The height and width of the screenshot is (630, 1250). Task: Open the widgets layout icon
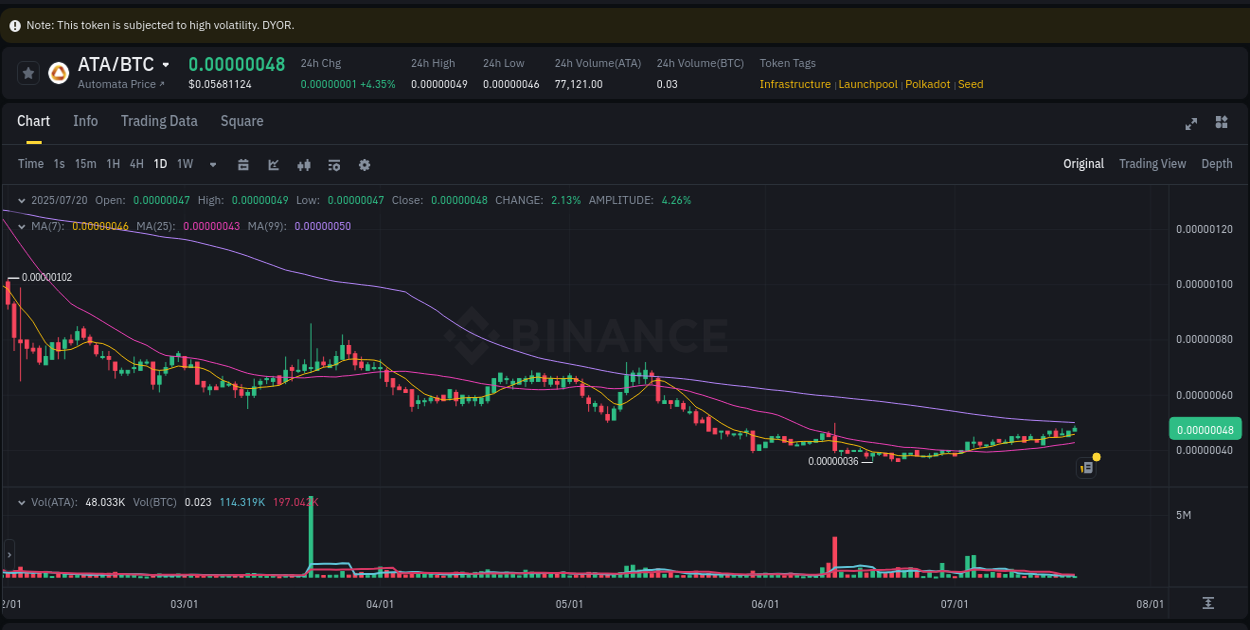pos(1221,124)
